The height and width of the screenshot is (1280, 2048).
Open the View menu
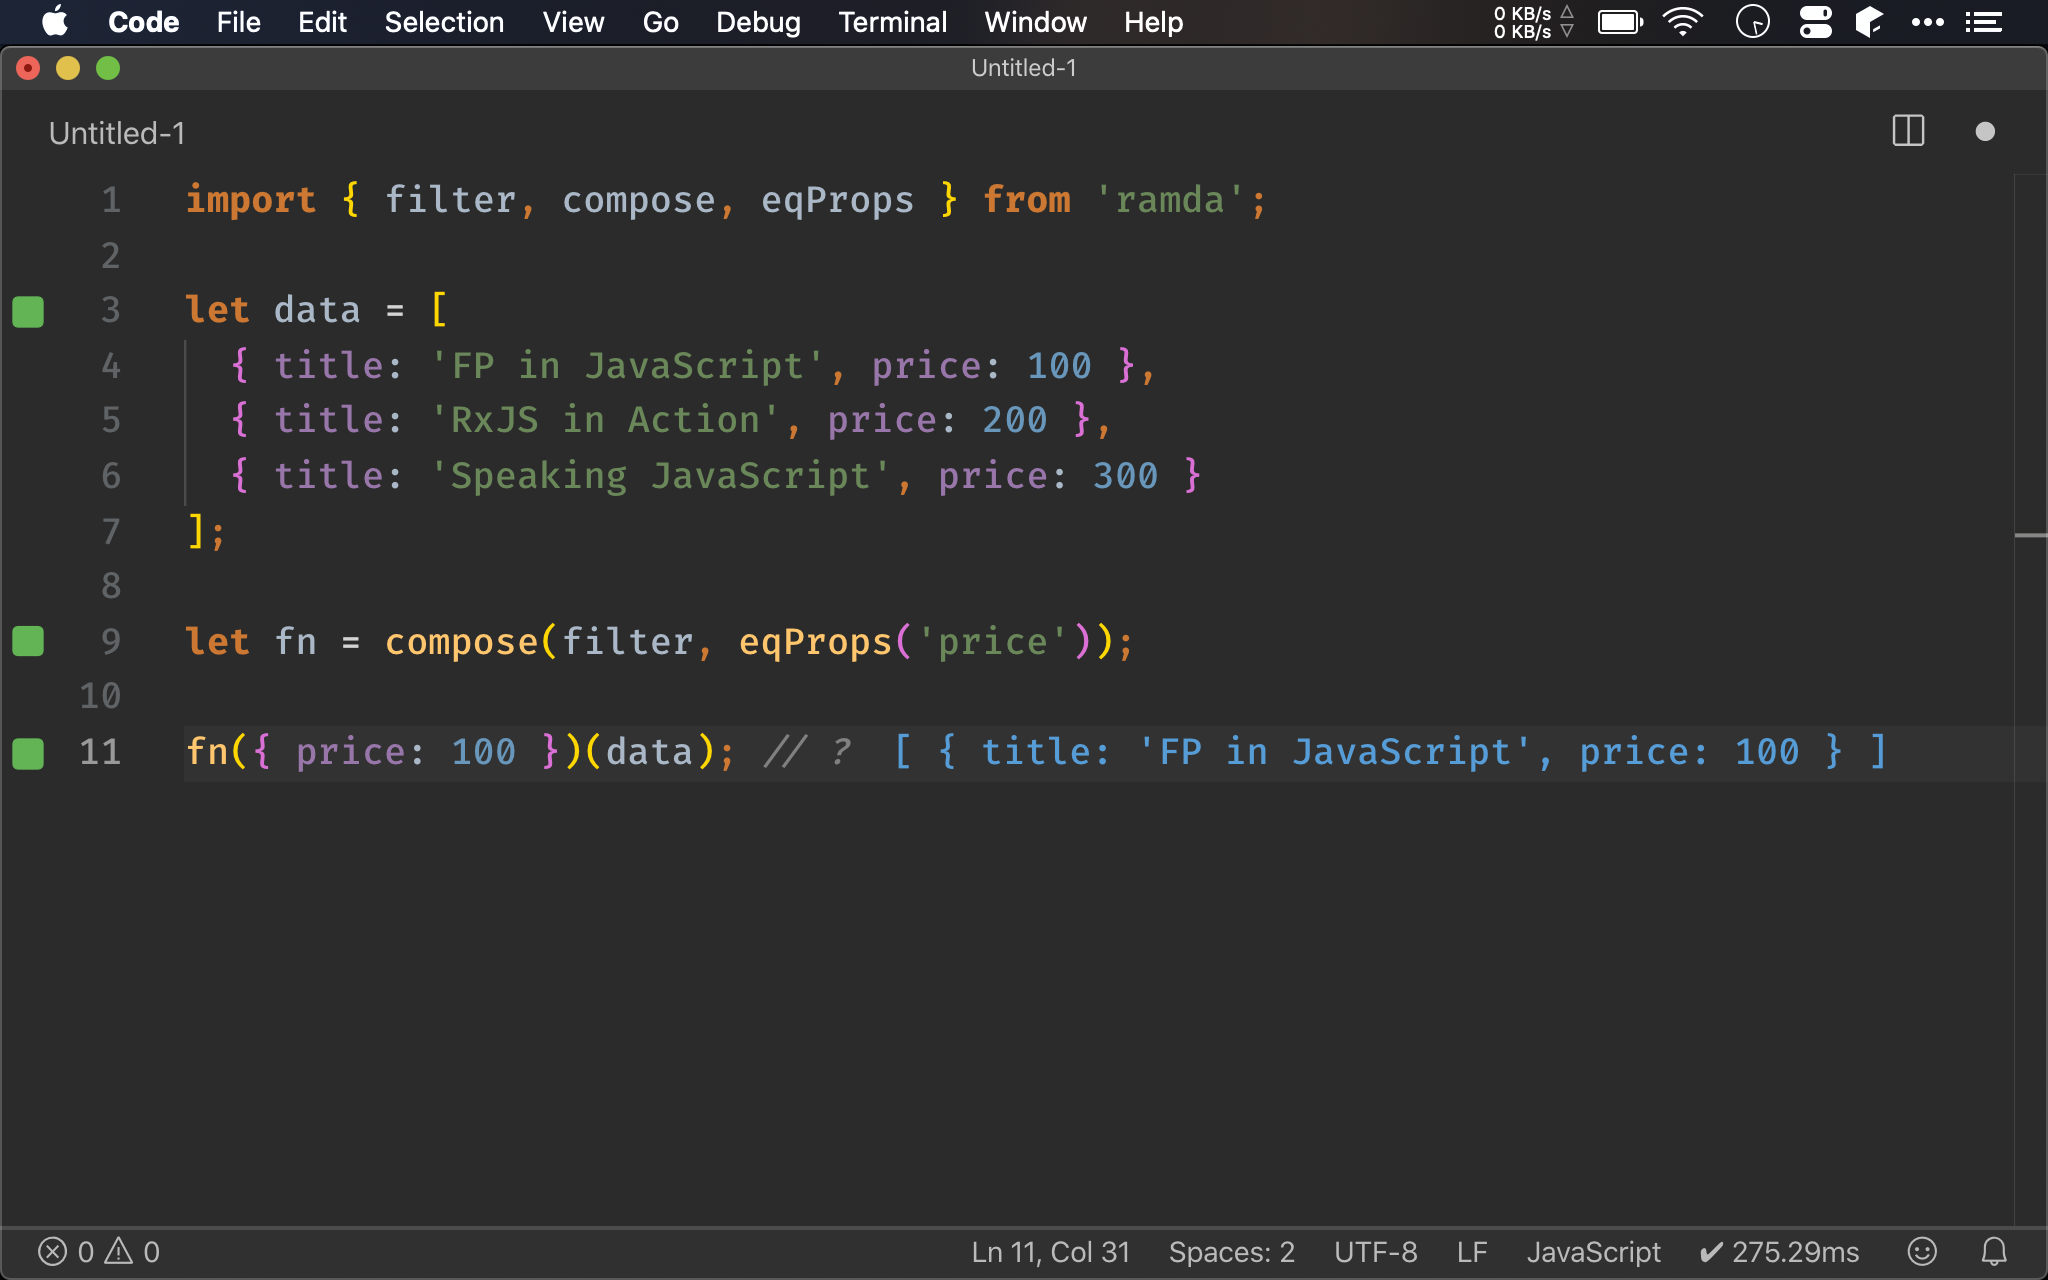click(573, 22)
